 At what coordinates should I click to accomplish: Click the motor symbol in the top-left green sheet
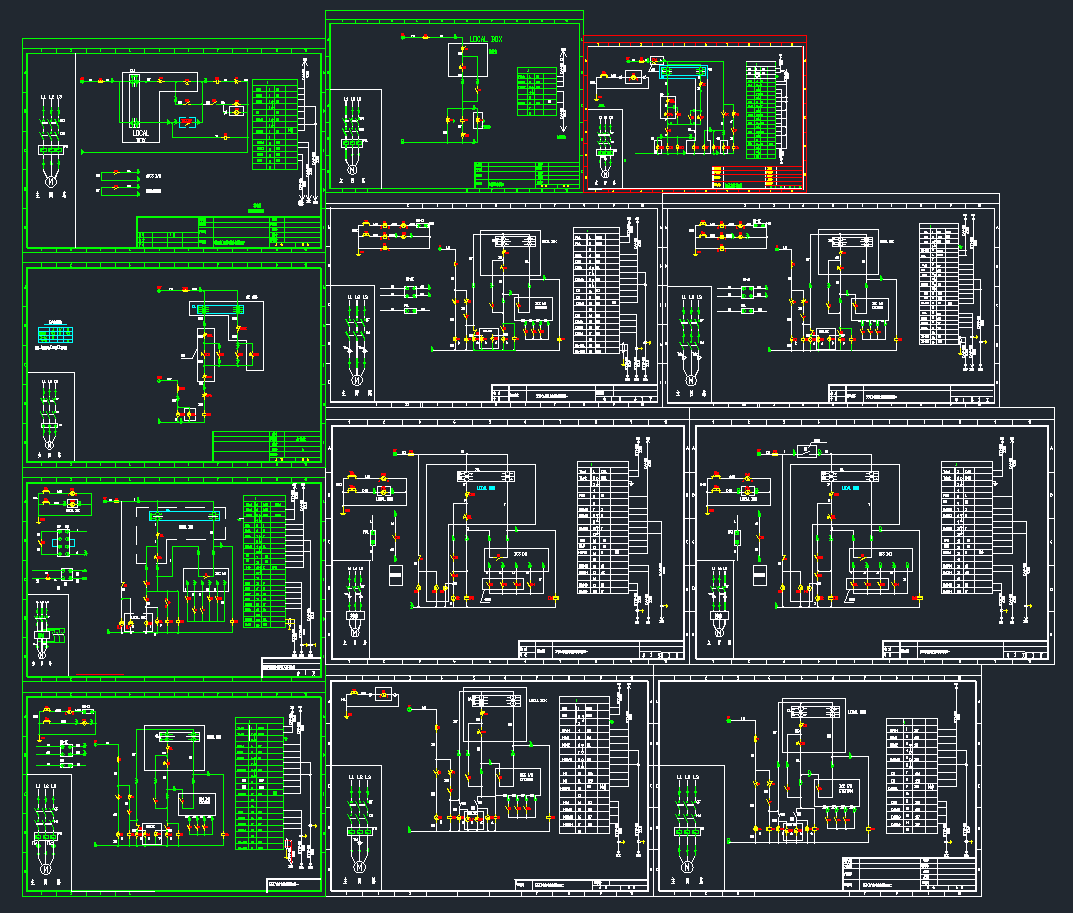click(x=49, y=181)
